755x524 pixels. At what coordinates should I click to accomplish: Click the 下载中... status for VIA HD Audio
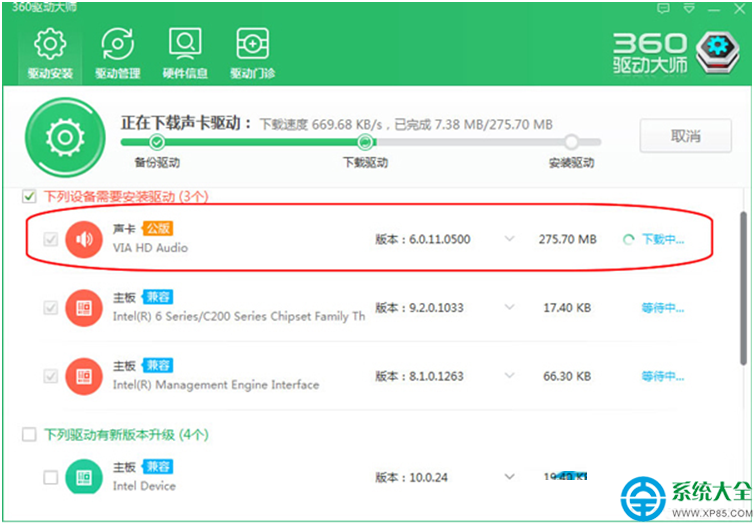pyautogui.click(x=663, y=239)
